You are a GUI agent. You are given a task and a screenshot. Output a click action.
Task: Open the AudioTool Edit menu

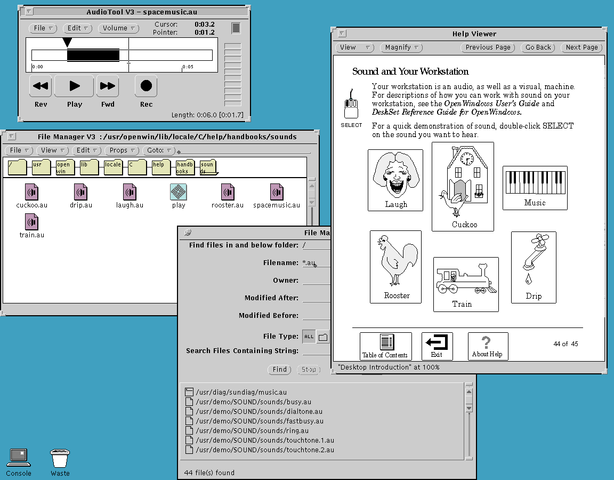78,28
